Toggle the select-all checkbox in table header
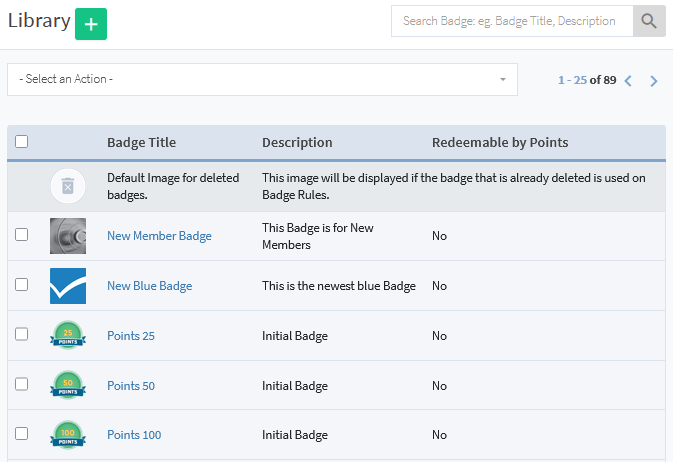Screen dimensions: 673x462 [x=21, y=141]
